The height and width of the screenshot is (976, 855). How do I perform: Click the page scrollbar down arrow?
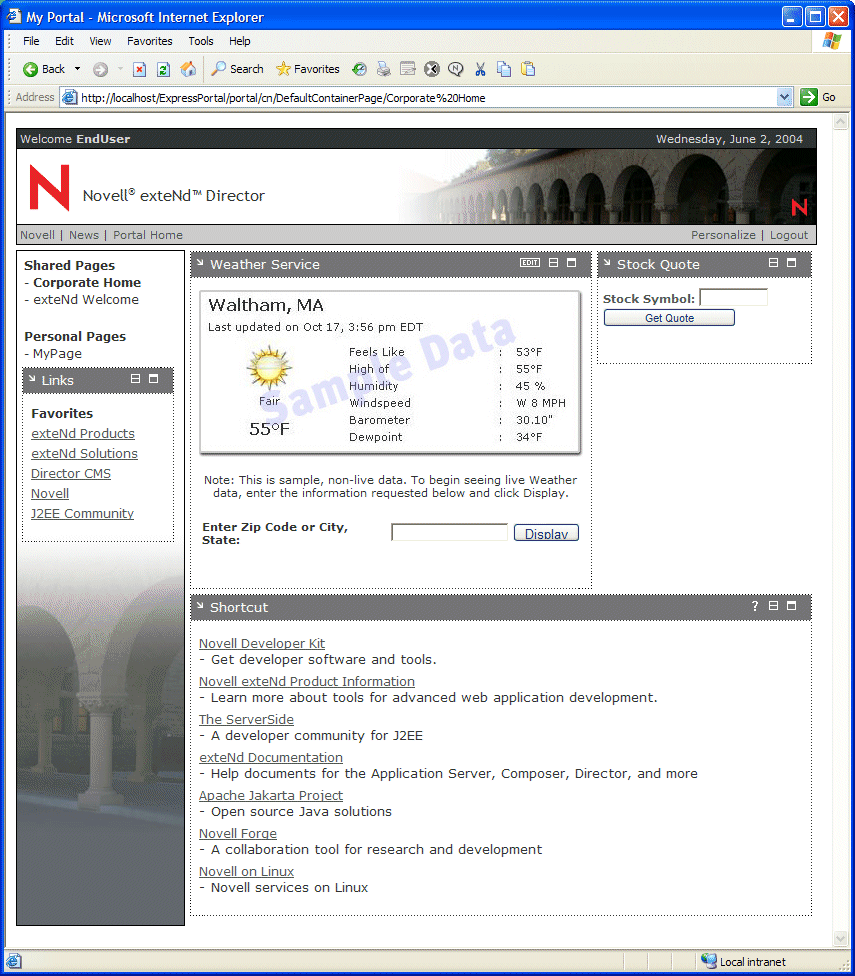click(840, 938)
